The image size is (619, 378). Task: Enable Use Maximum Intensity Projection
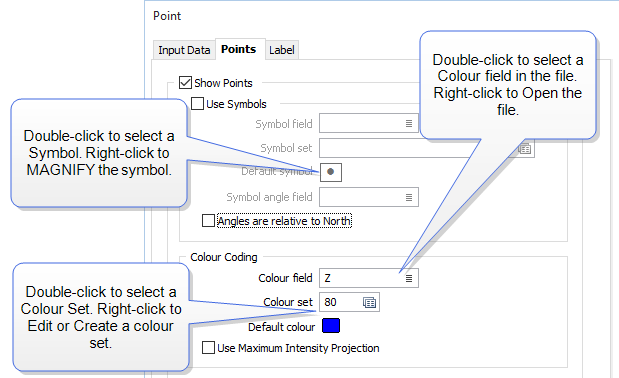208,348
